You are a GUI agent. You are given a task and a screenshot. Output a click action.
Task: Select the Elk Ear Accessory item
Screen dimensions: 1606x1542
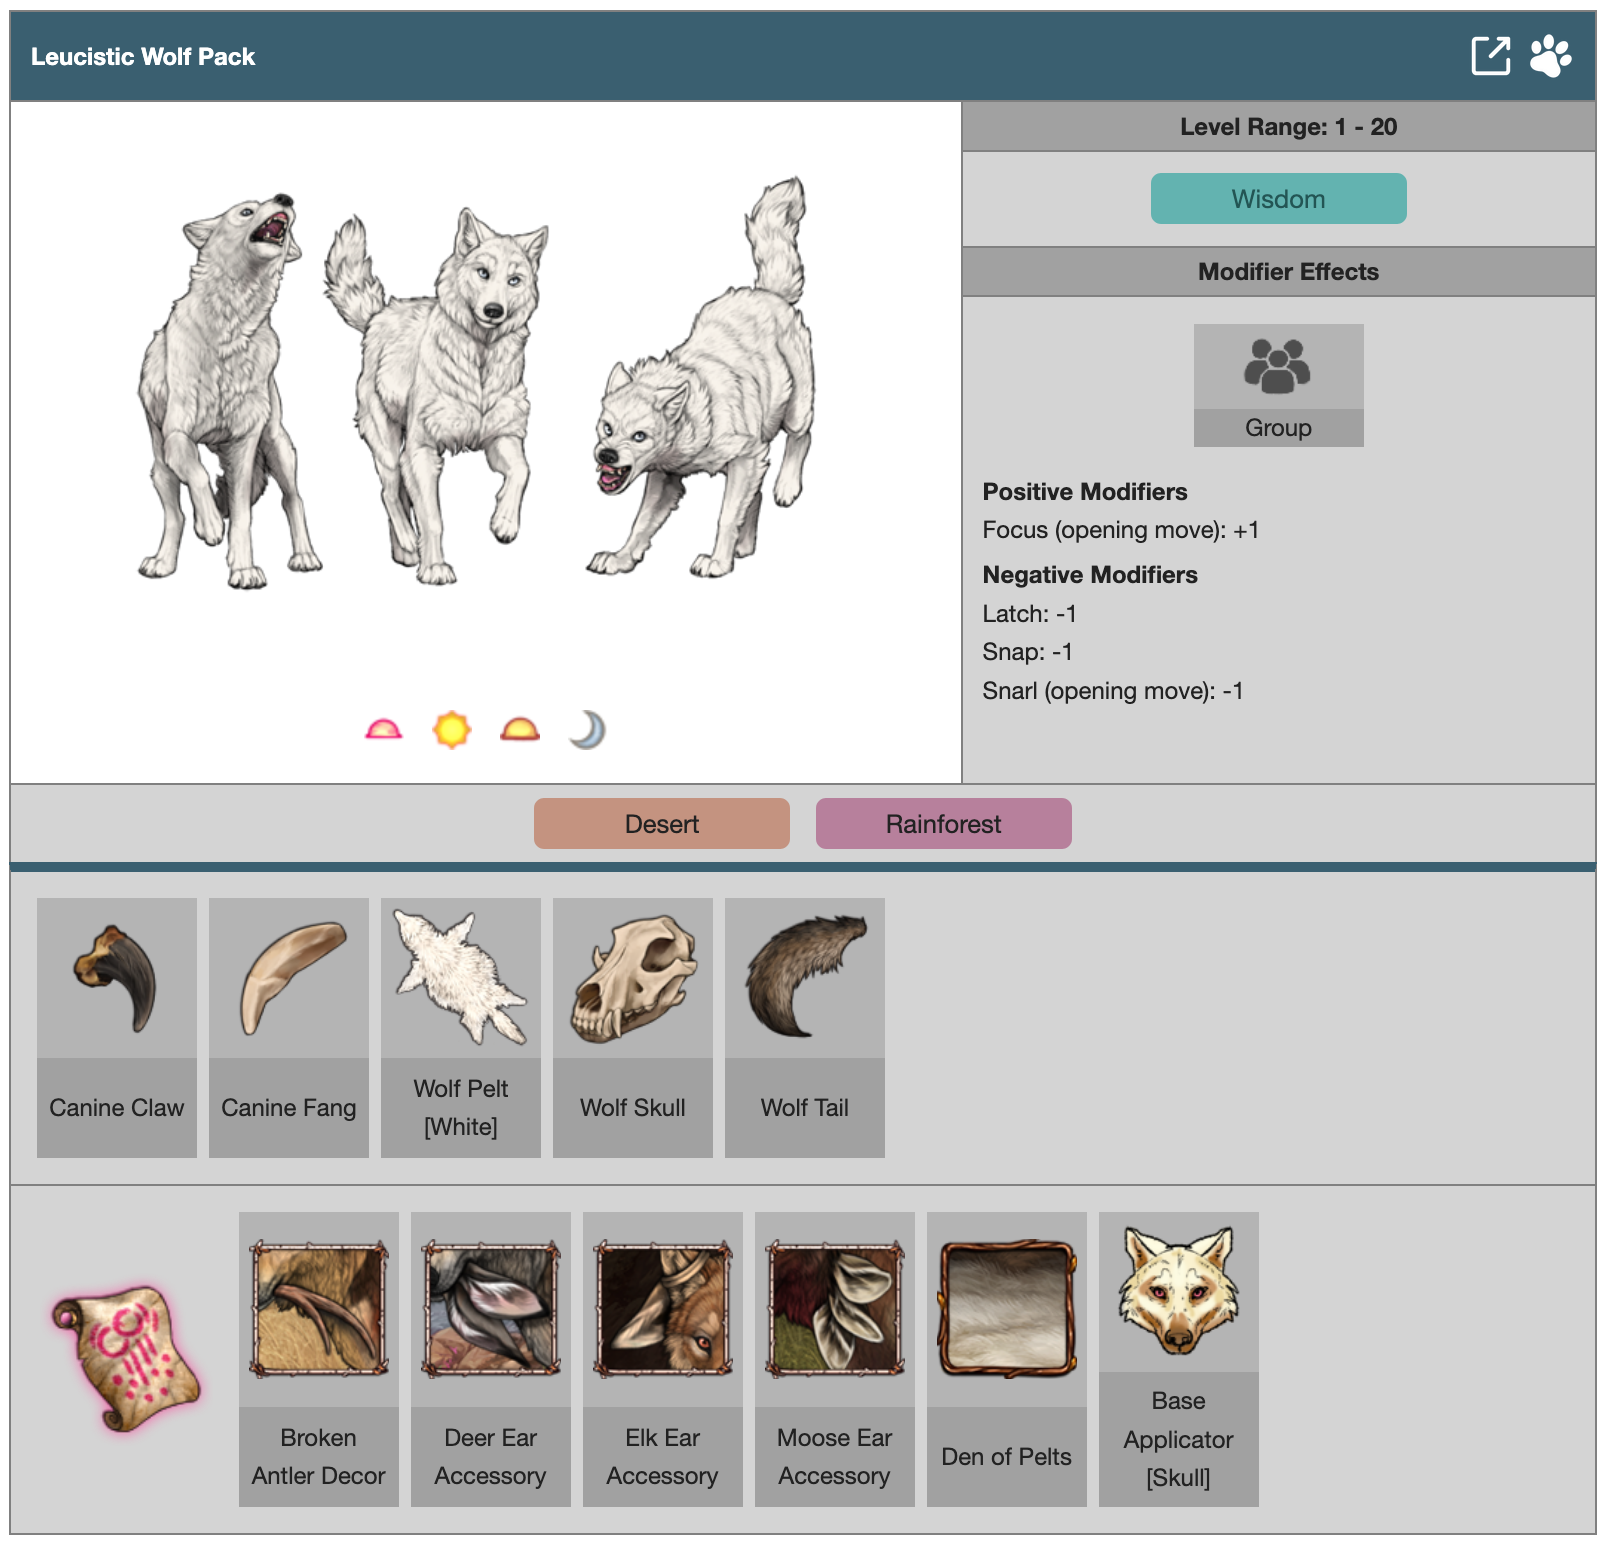[x=663, y=1359]
